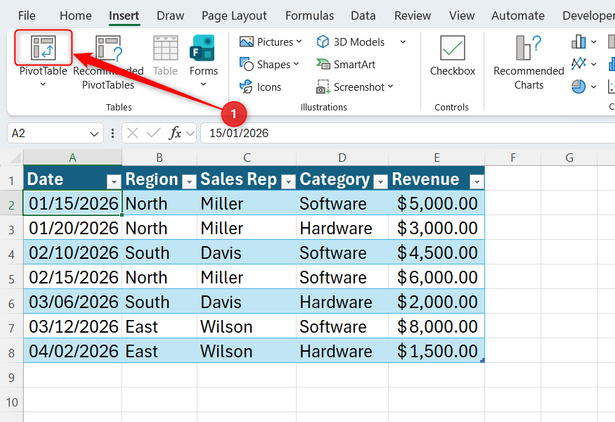Viewport: 615px width, 422px height.
Task: Cancel formula bar entry with X
Action: point(133,133)
